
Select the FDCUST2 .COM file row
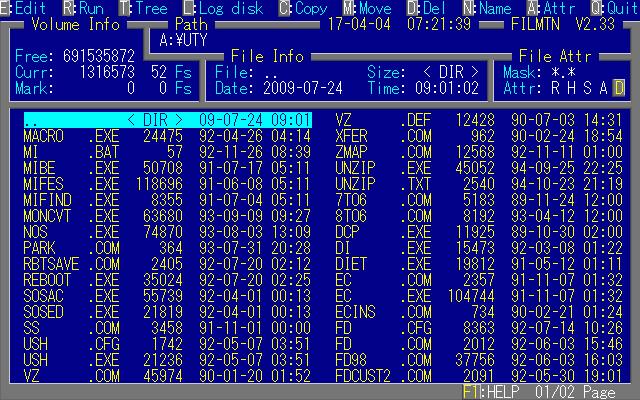tap(480, 376)
